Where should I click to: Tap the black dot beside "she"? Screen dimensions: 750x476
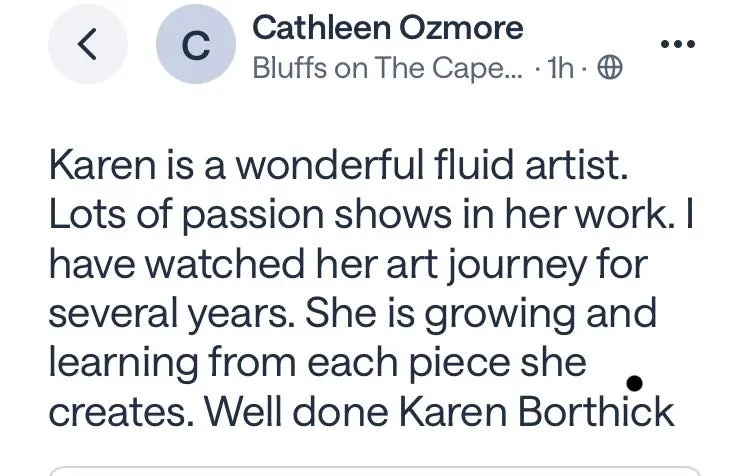[x=633, y=383]
